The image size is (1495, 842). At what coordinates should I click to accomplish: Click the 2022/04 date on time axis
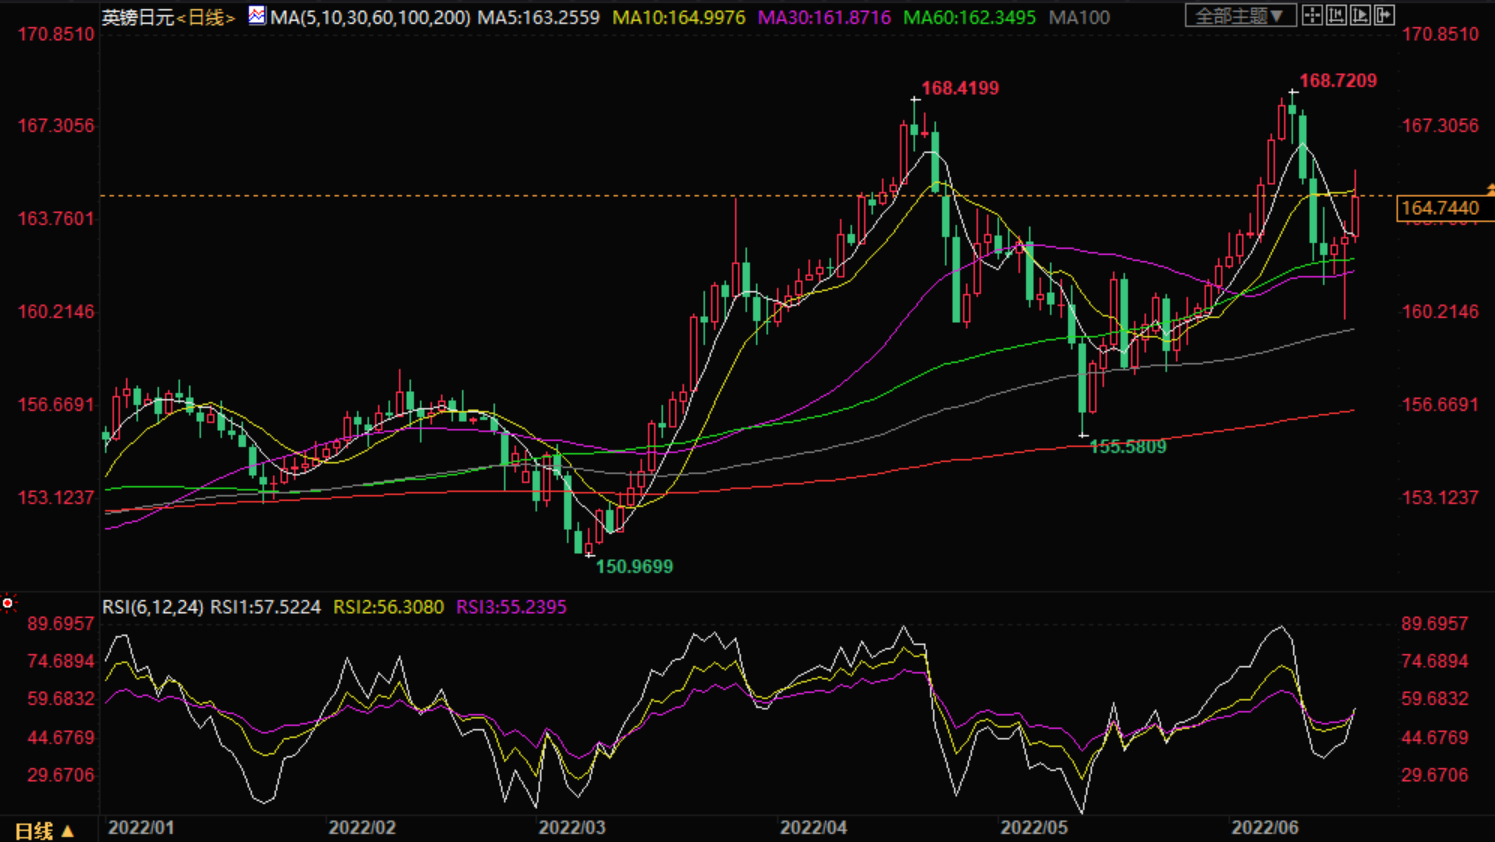pos(814,828)
